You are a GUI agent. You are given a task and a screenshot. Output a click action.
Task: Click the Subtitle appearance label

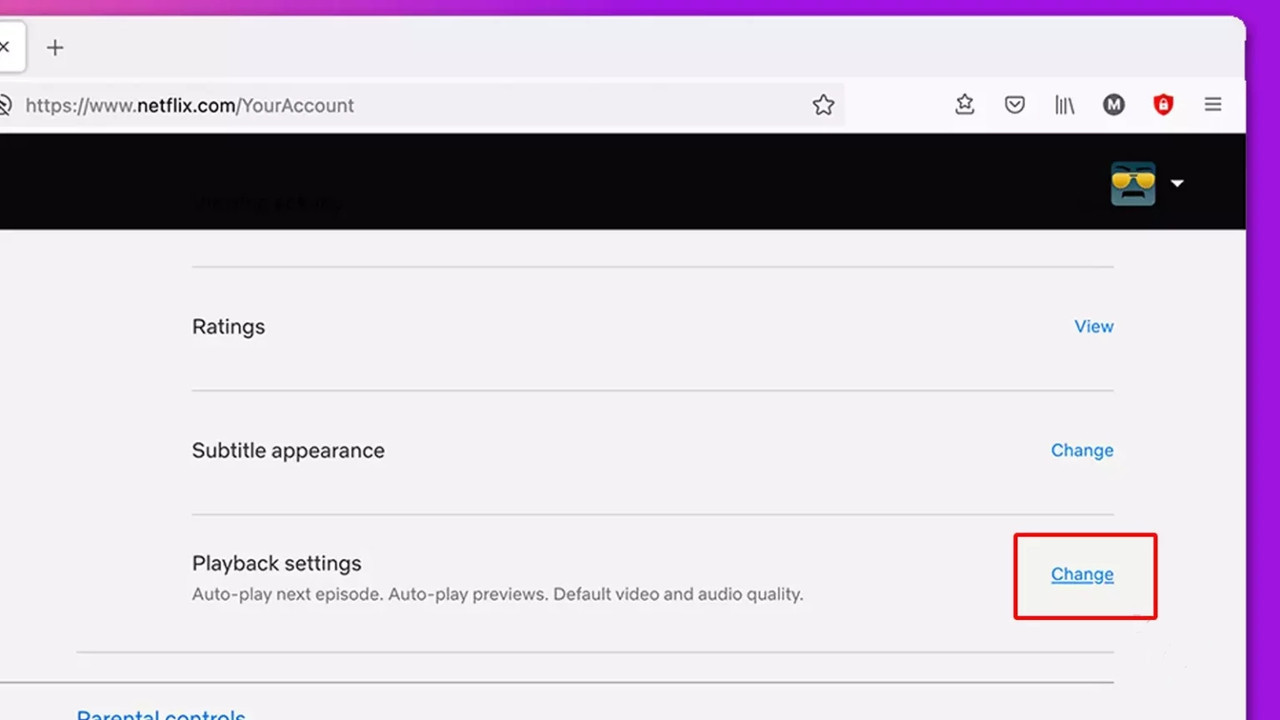click(x=288, y=451)
